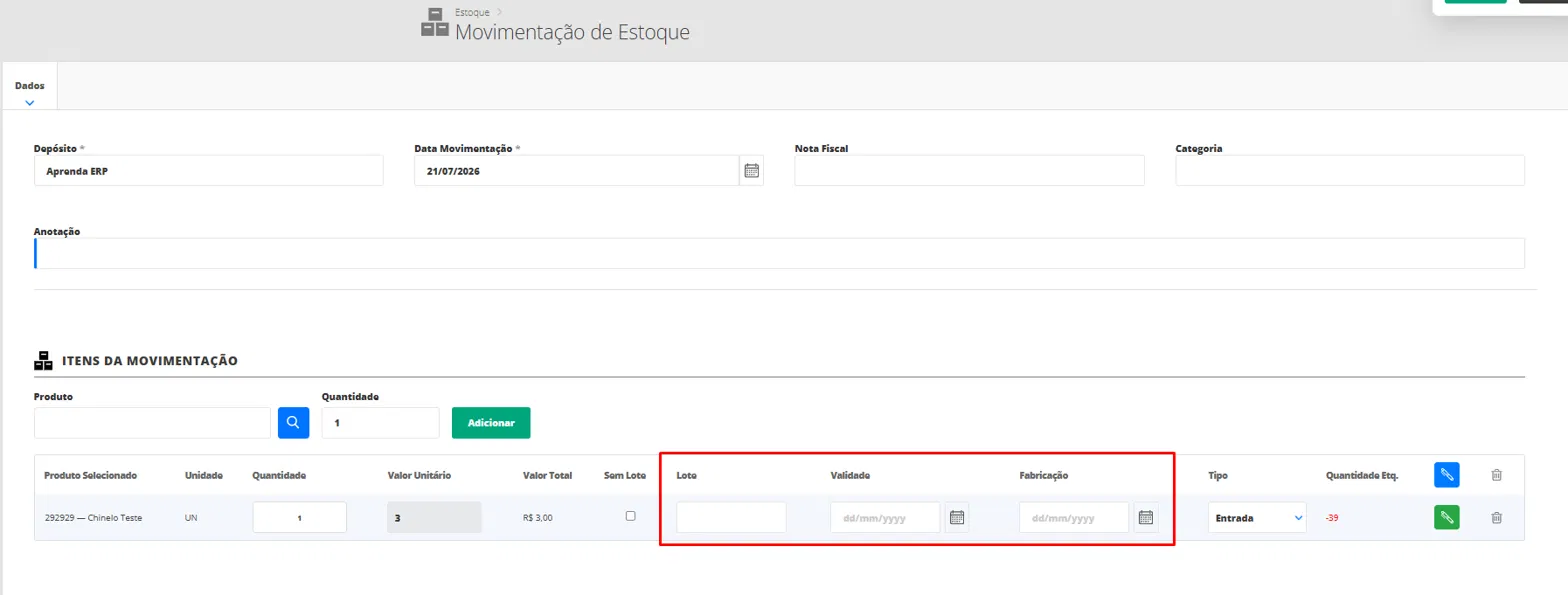Switch to the Dados tab

click(x=30, y=86)
